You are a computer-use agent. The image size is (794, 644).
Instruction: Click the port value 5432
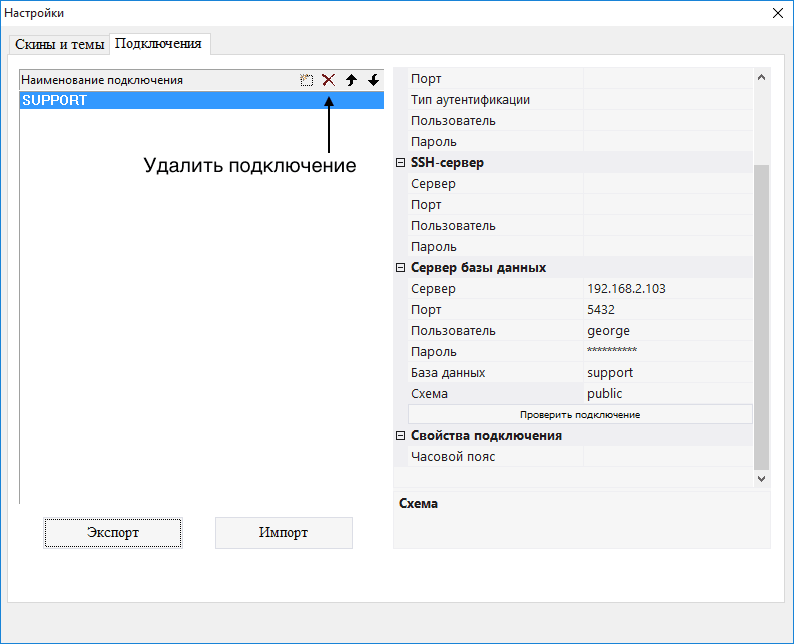[x=667, y=310]
